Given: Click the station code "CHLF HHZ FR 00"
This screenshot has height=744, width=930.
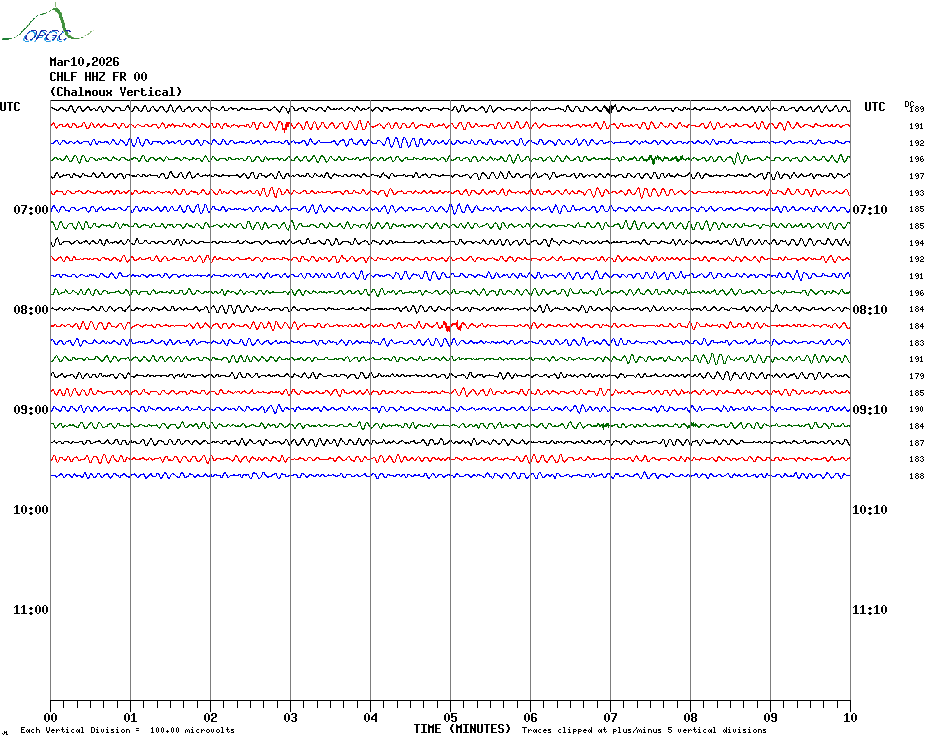Looking at the screenshot, I should (98, 77).
